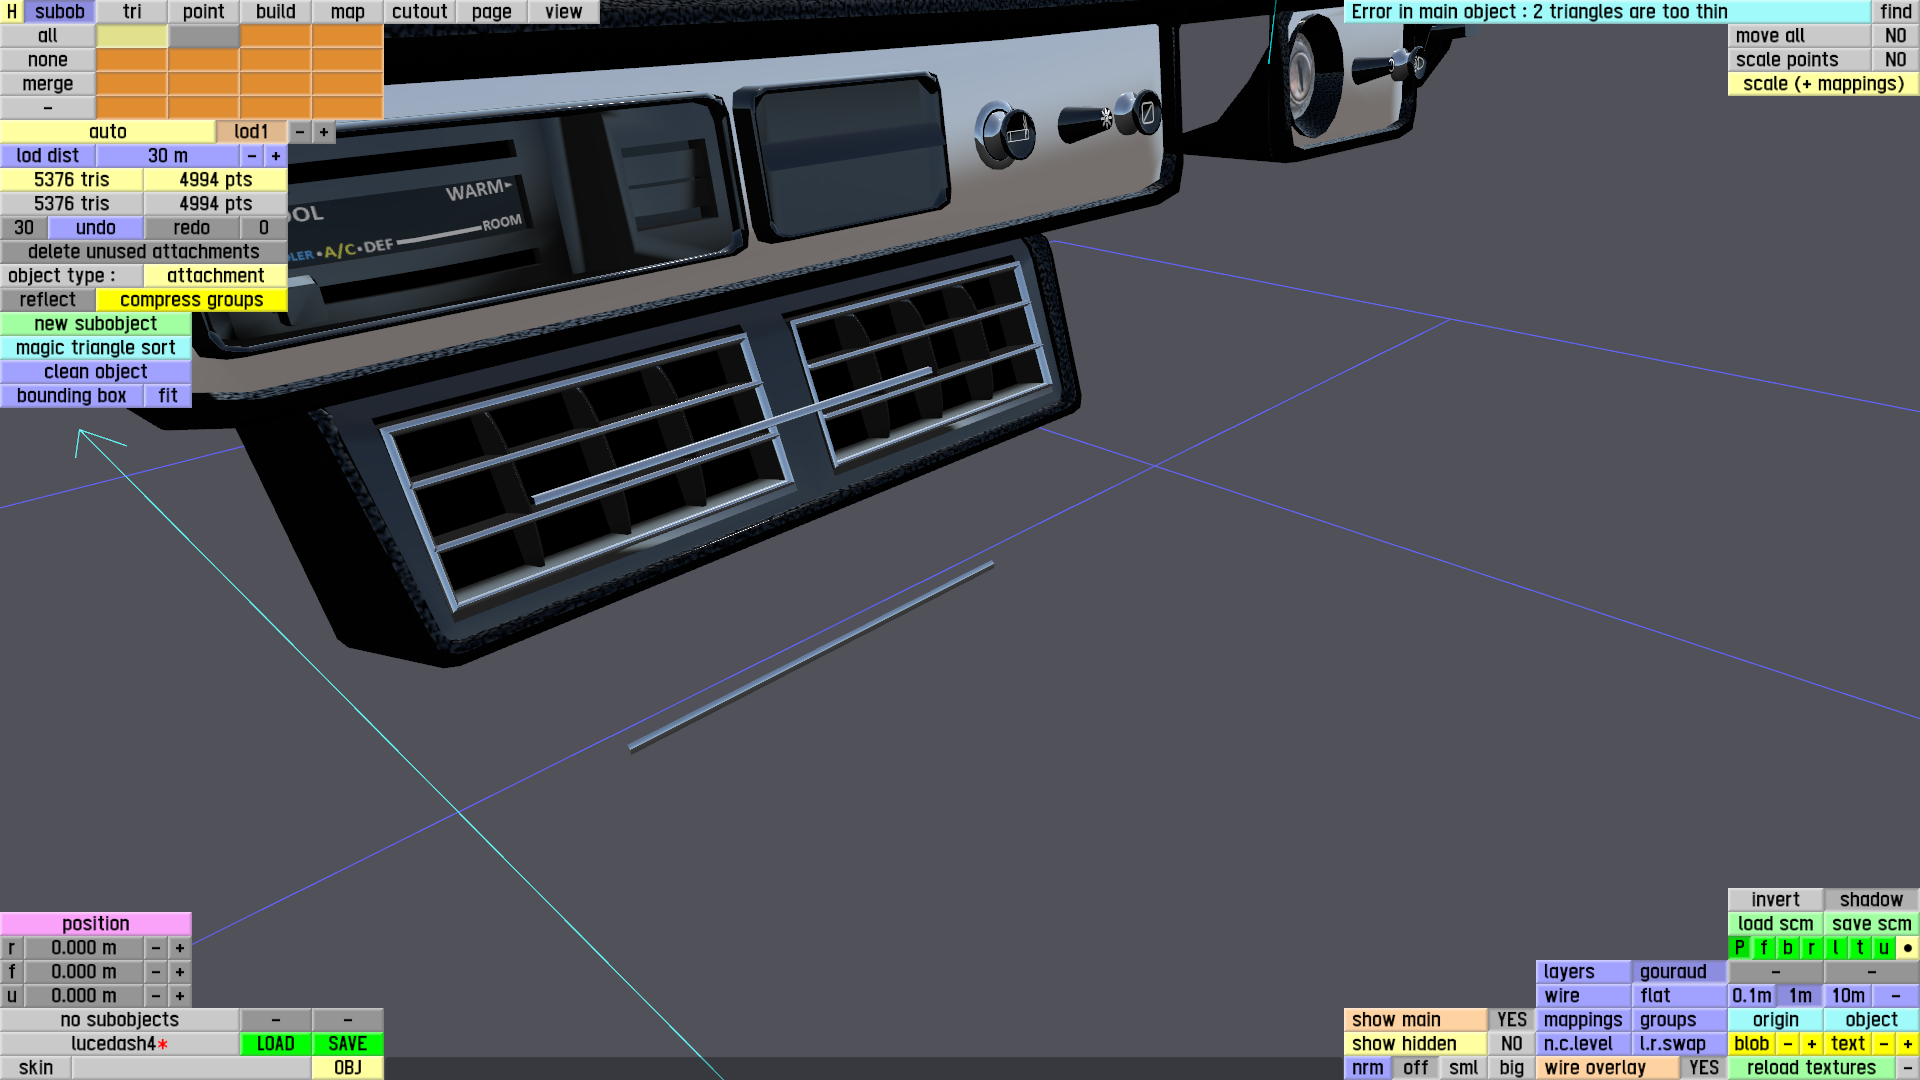Increase blob size with plus
The width and height of the screenshot is (1920, 1080).
pyautogui.click(x=1811, y=1044)
